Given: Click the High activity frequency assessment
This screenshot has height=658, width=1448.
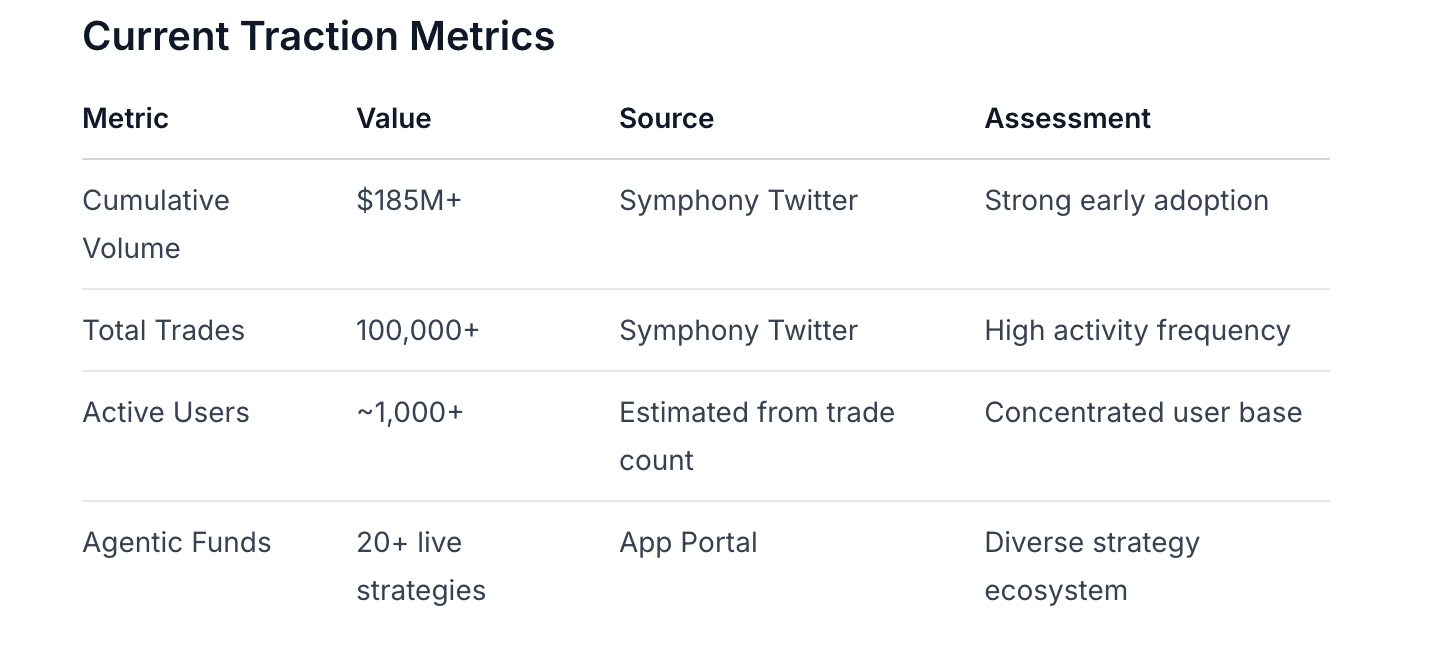Looking at the screenshot, I should tap(1137, 330).
